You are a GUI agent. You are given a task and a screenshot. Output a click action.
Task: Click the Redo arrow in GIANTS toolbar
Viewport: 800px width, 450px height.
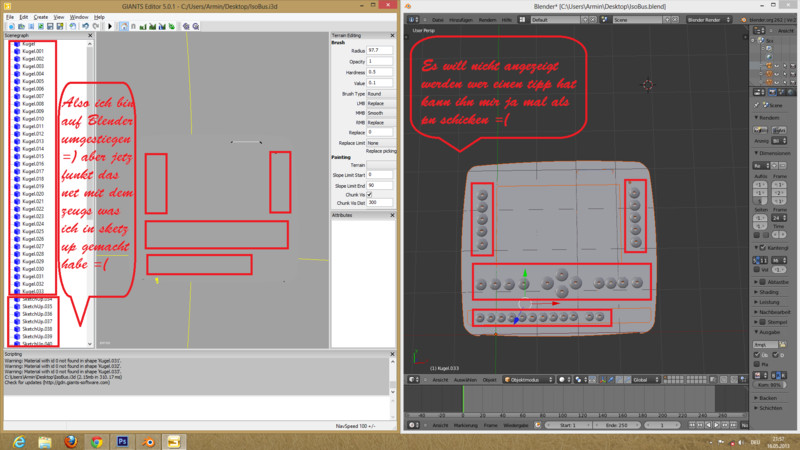tap(95, 26)
